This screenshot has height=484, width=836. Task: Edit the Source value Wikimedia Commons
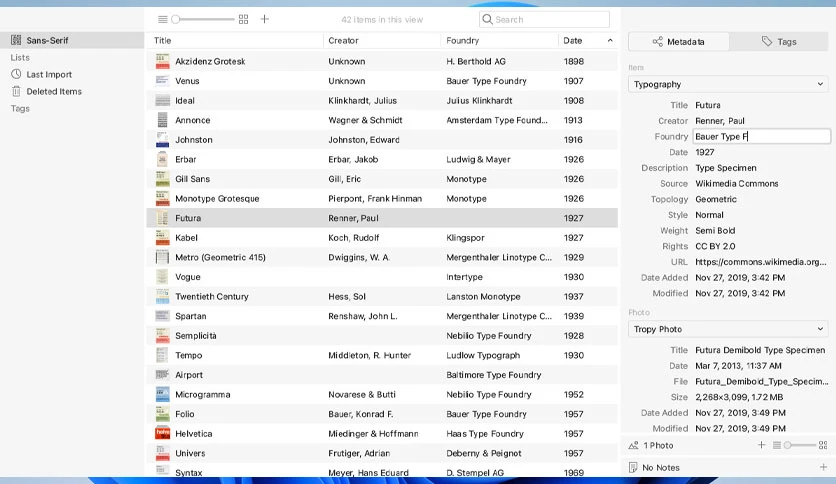click(x=737, y=183)
